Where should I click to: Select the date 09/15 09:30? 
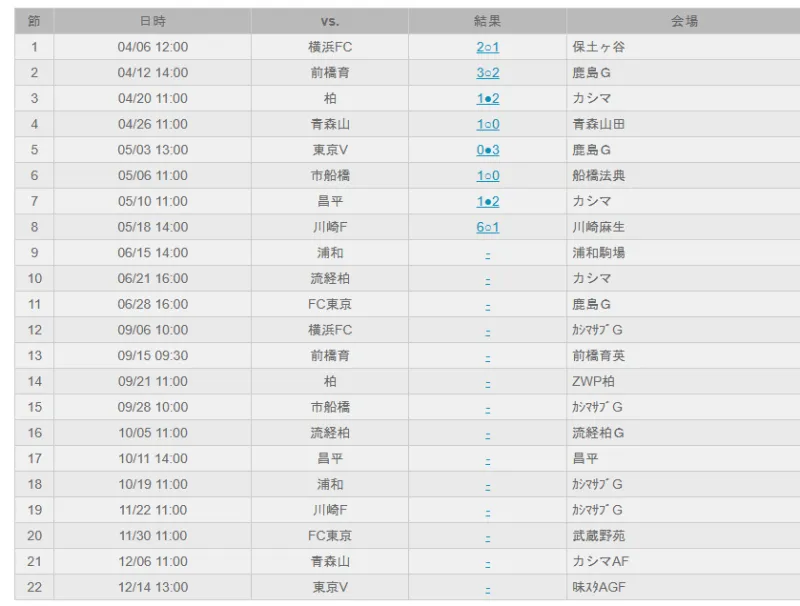click(153, 356)
